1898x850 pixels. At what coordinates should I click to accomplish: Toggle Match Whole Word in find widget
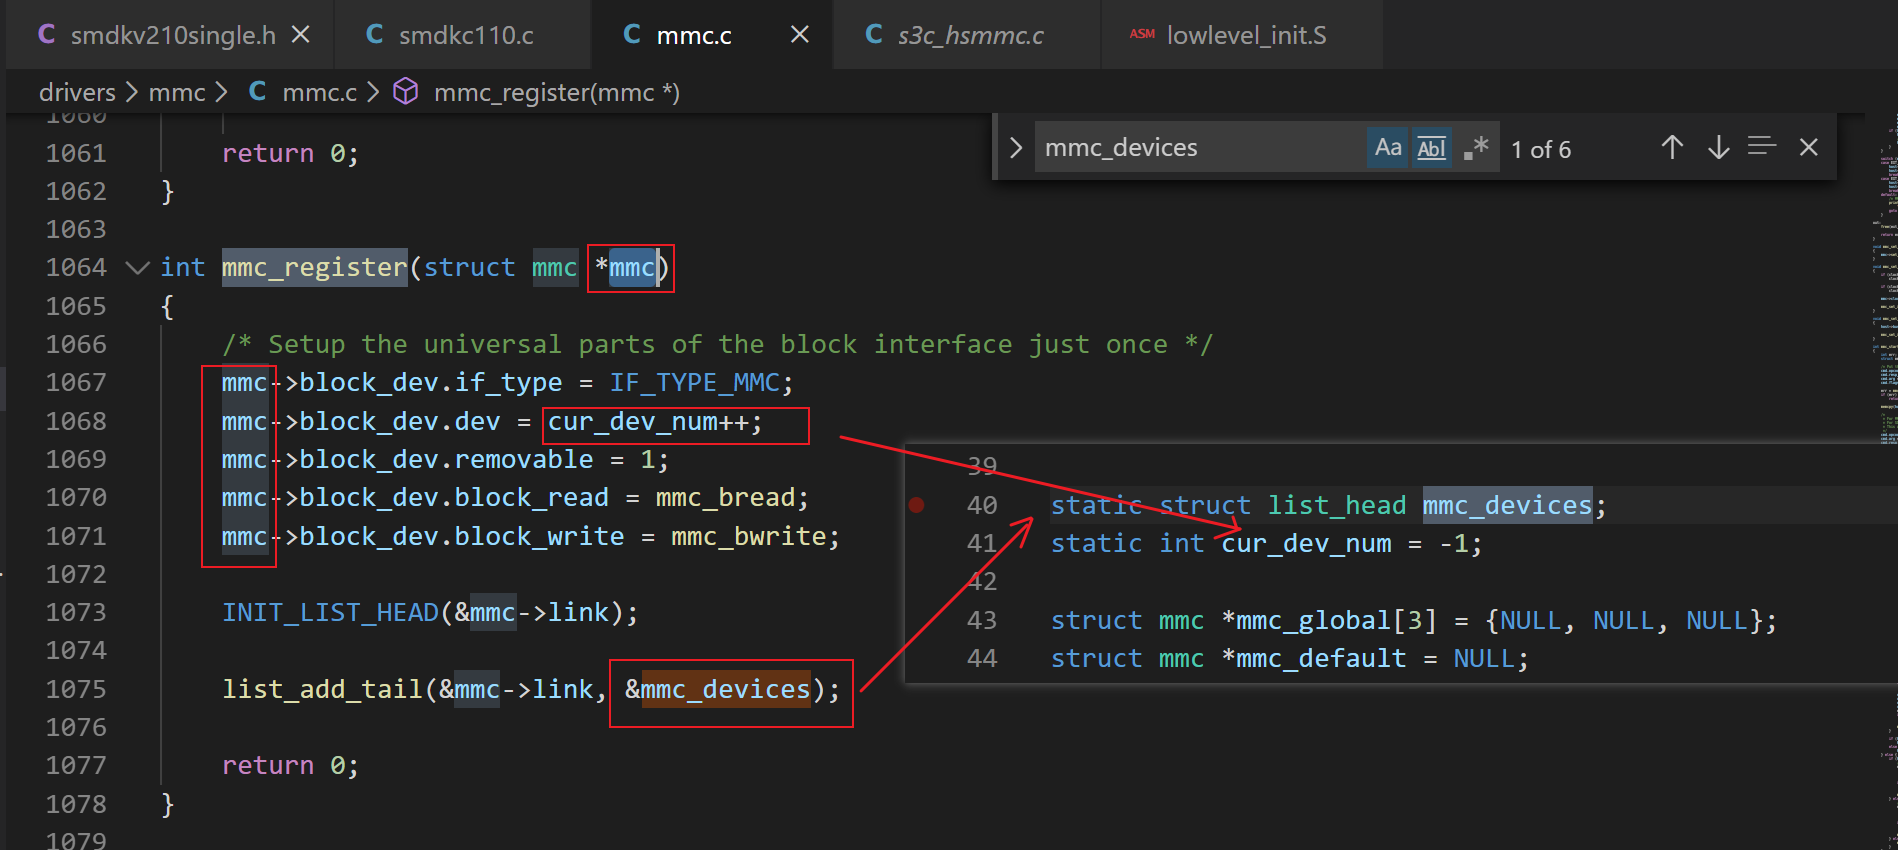[x=1431, y=148]
